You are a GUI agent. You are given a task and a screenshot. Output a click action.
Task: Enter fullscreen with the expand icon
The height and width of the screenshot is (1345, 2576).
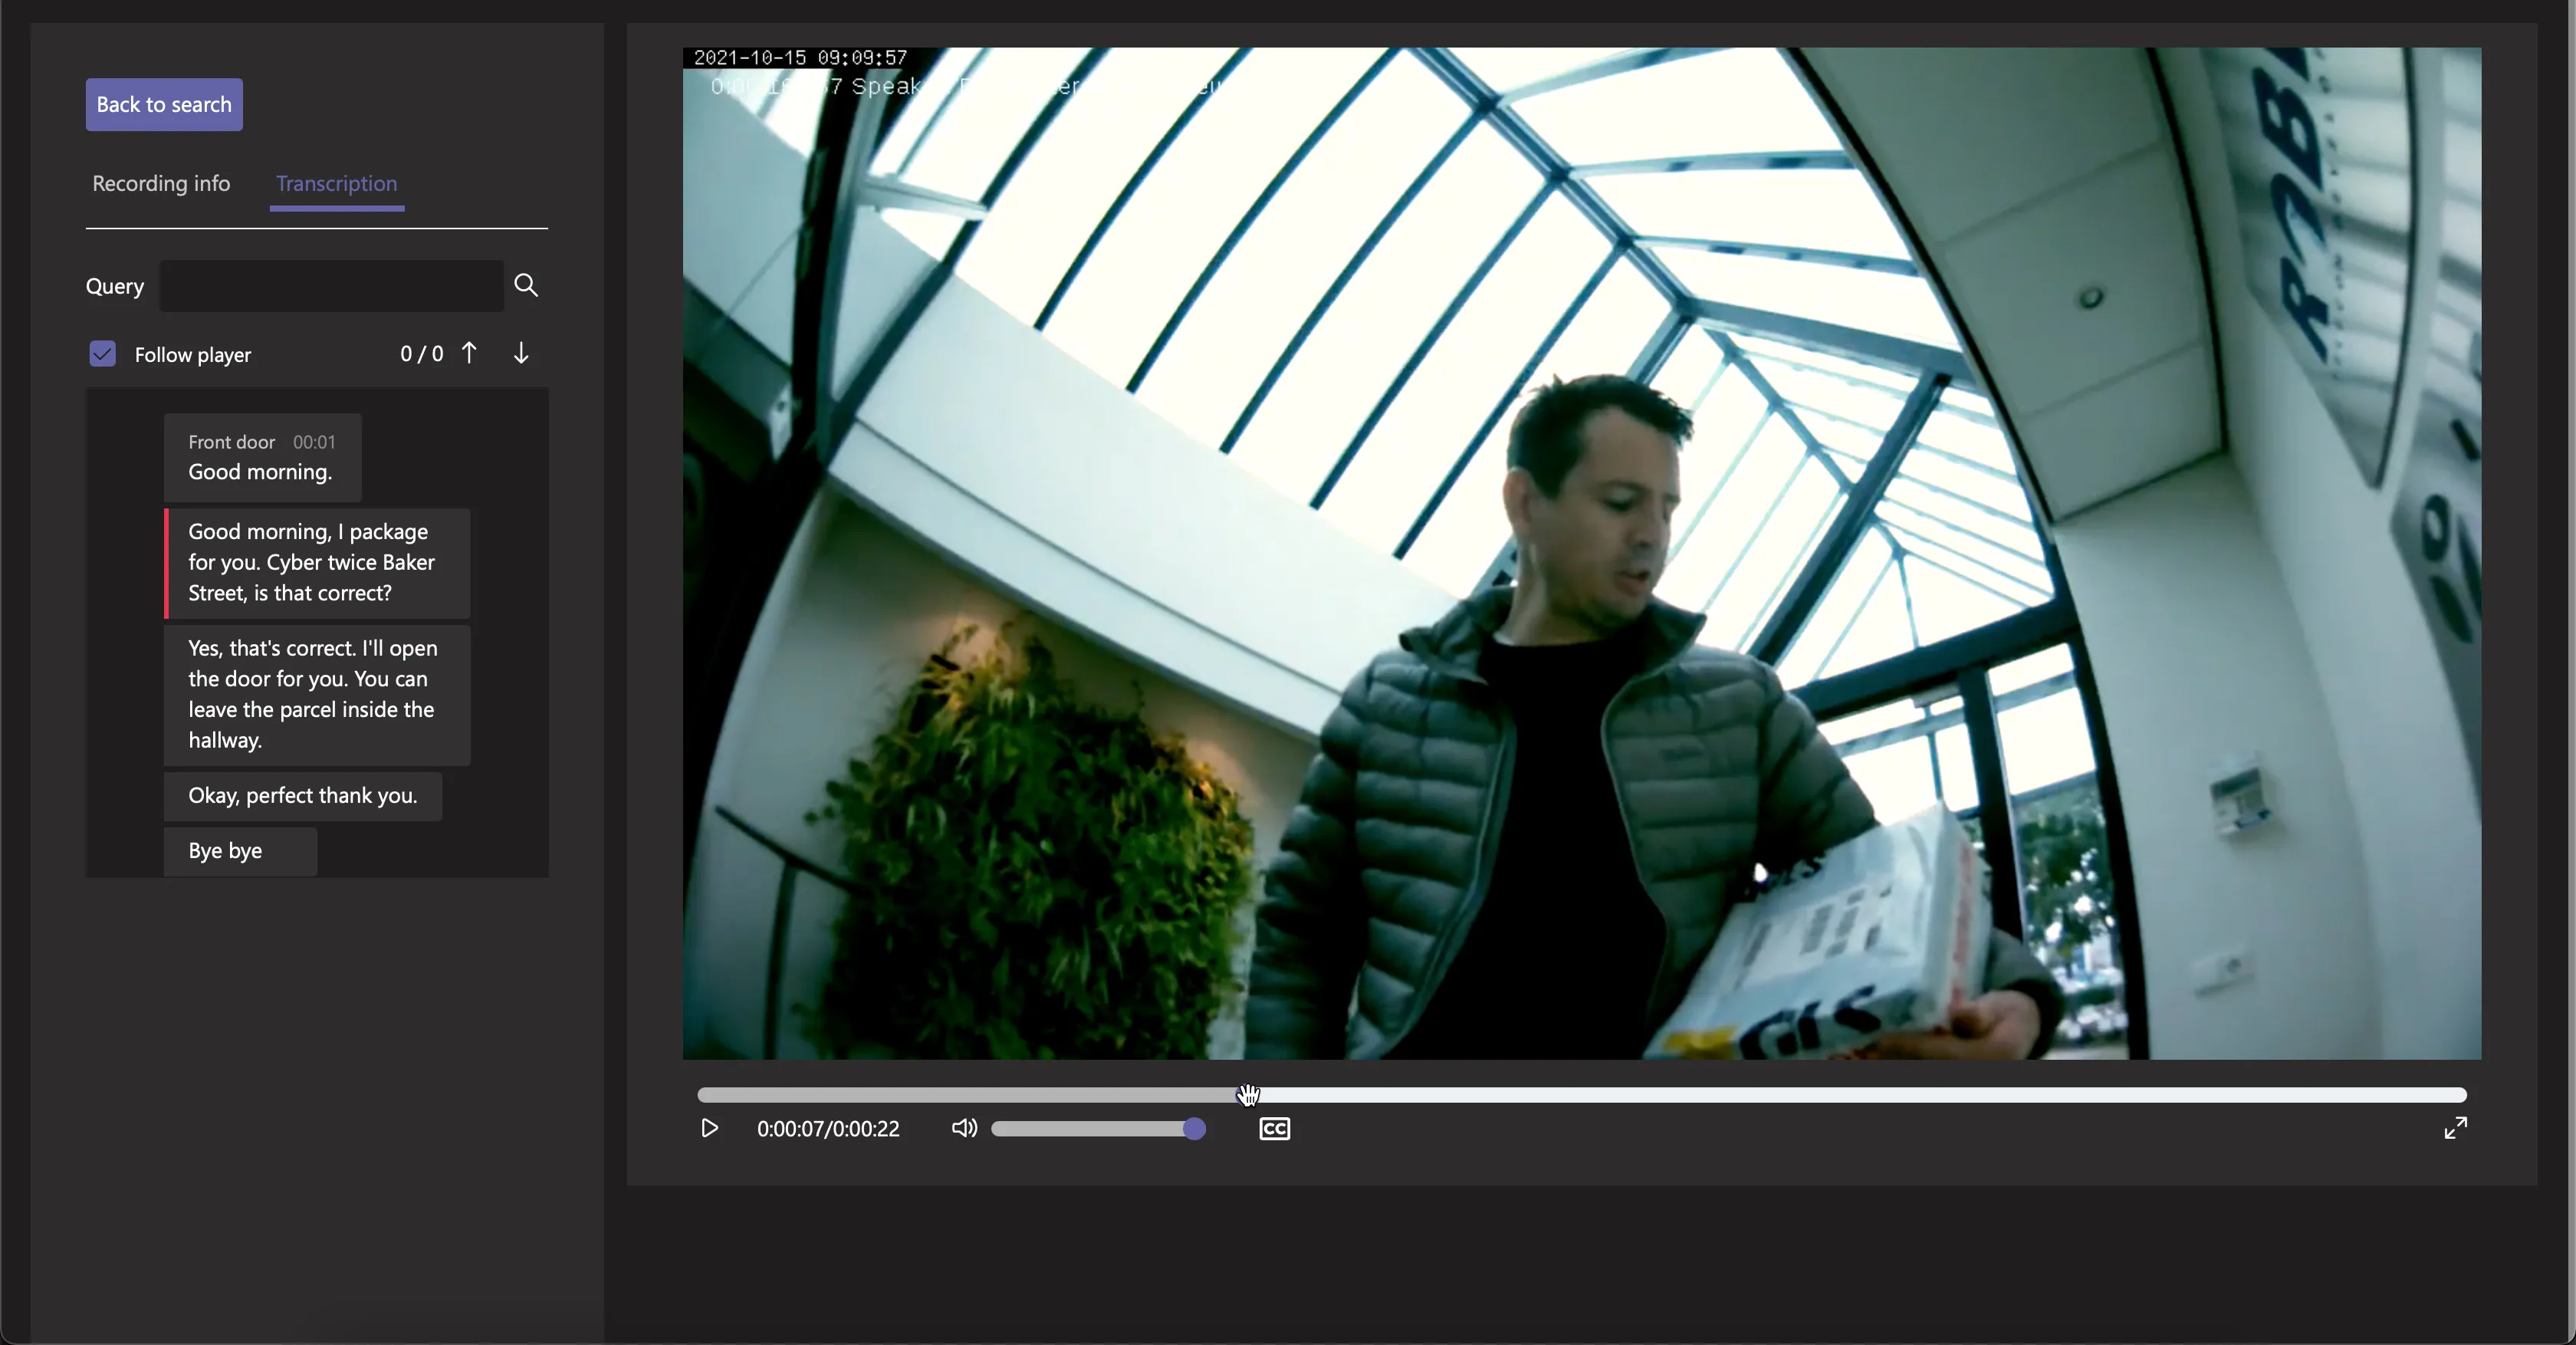(2456, 1128)
